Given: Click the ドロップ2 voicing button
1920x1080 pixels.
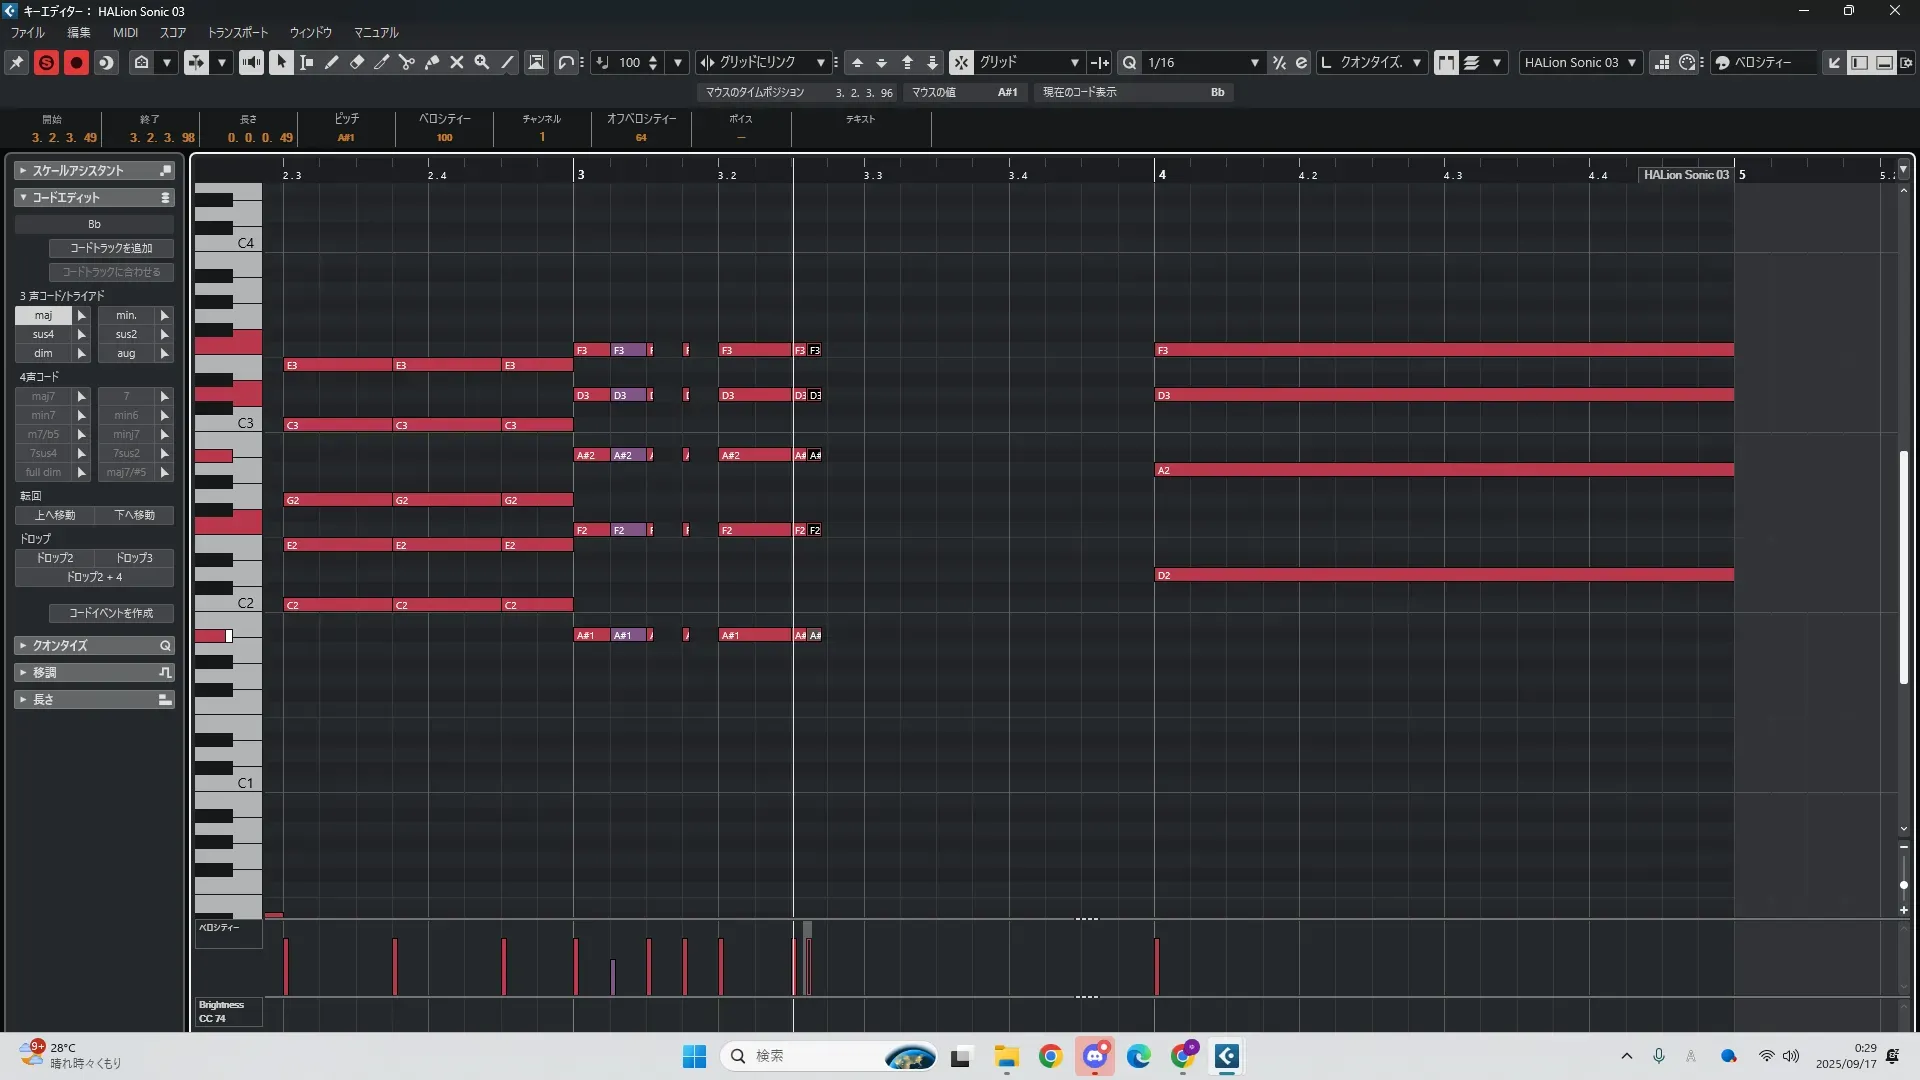Looking at the screenshot, I should click(55, 558).
